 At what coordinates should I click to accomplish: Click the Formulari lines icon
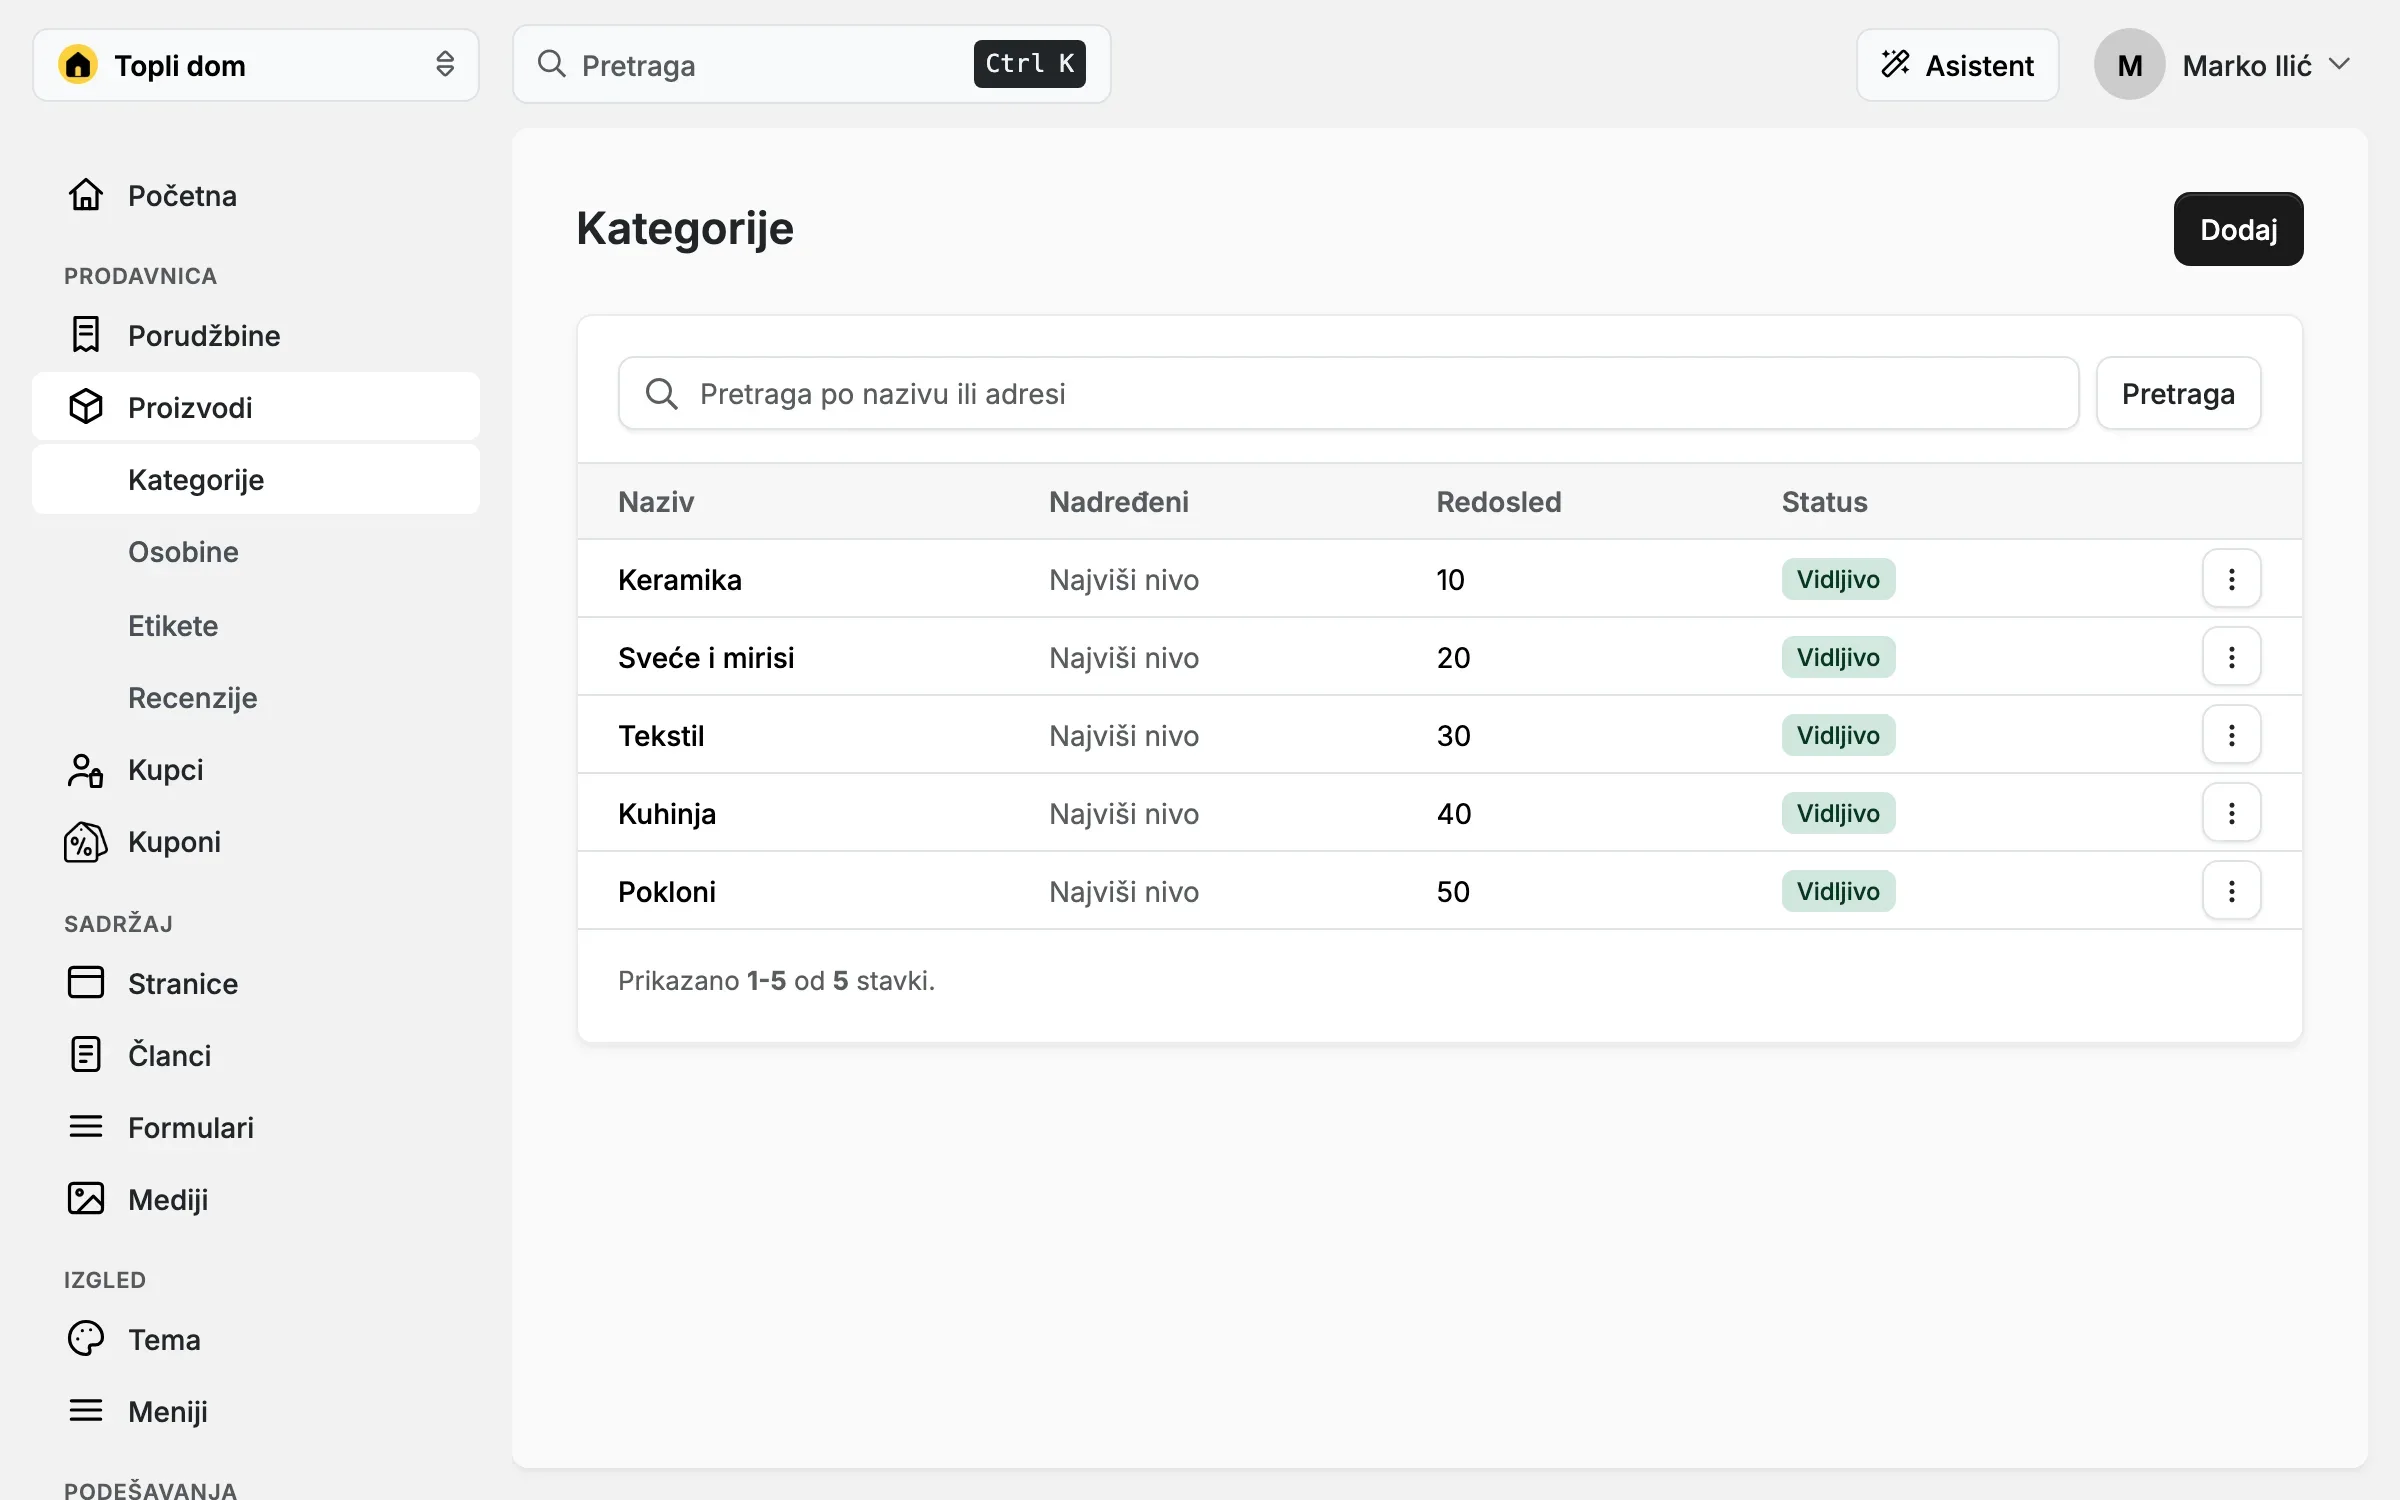(x=86, y=1127)
